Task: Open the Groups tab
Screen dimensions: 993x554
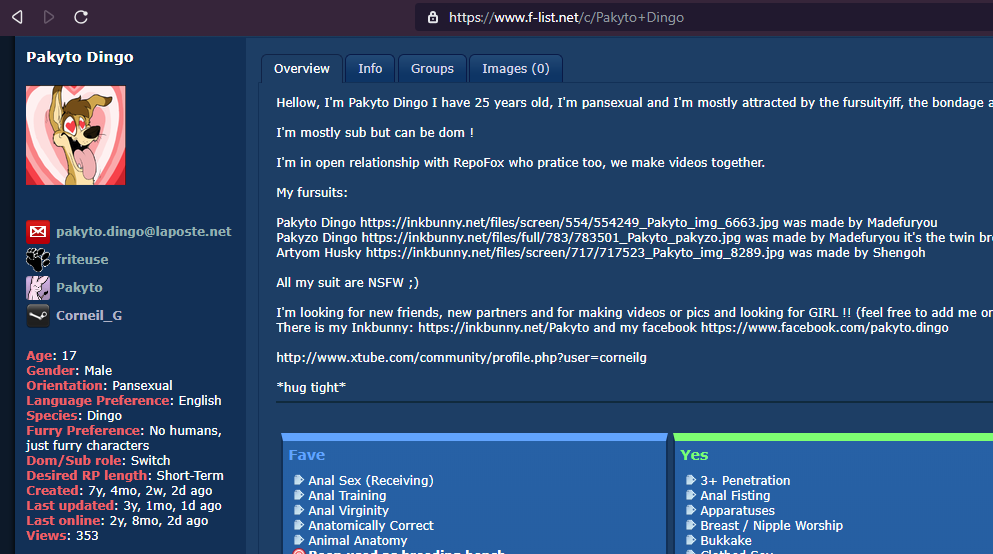Action: [432, 68]
